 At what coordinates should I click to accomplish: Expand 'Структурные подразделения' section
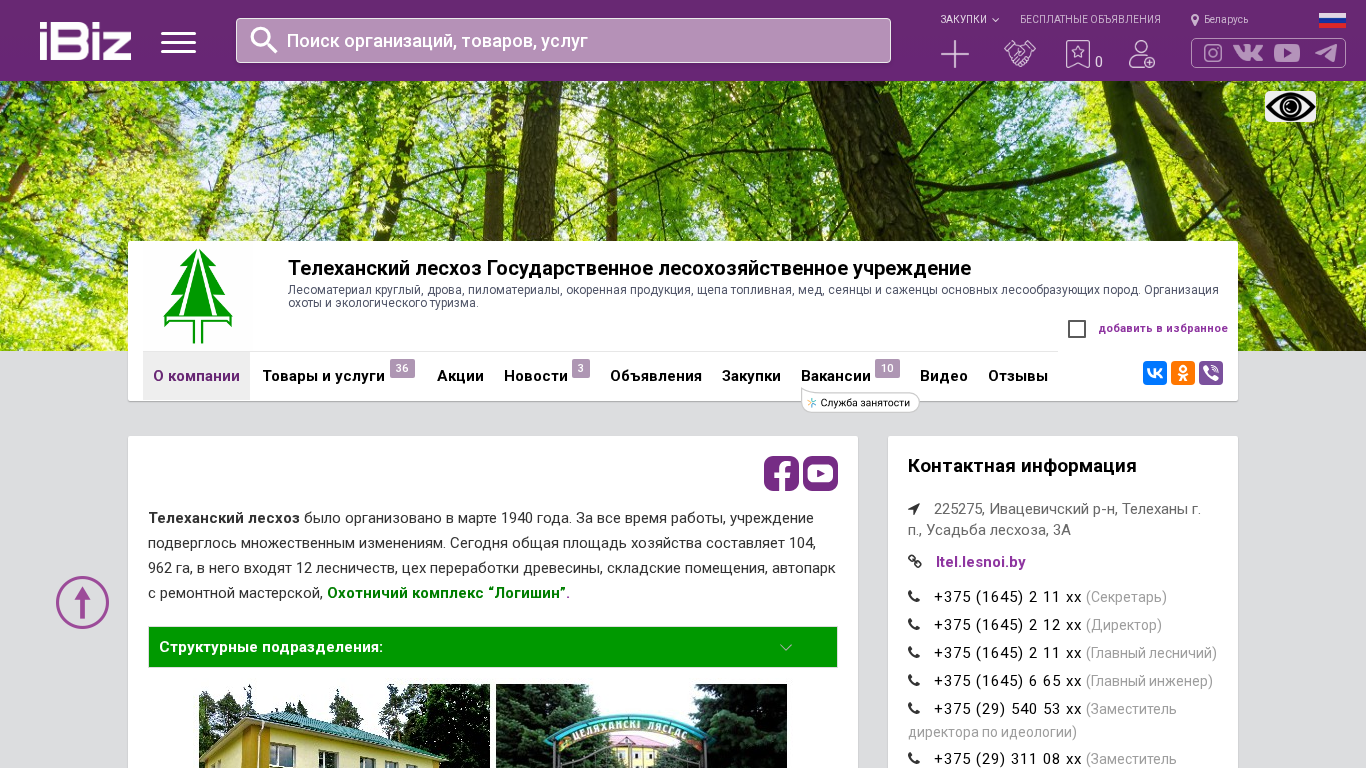(493, 647)
